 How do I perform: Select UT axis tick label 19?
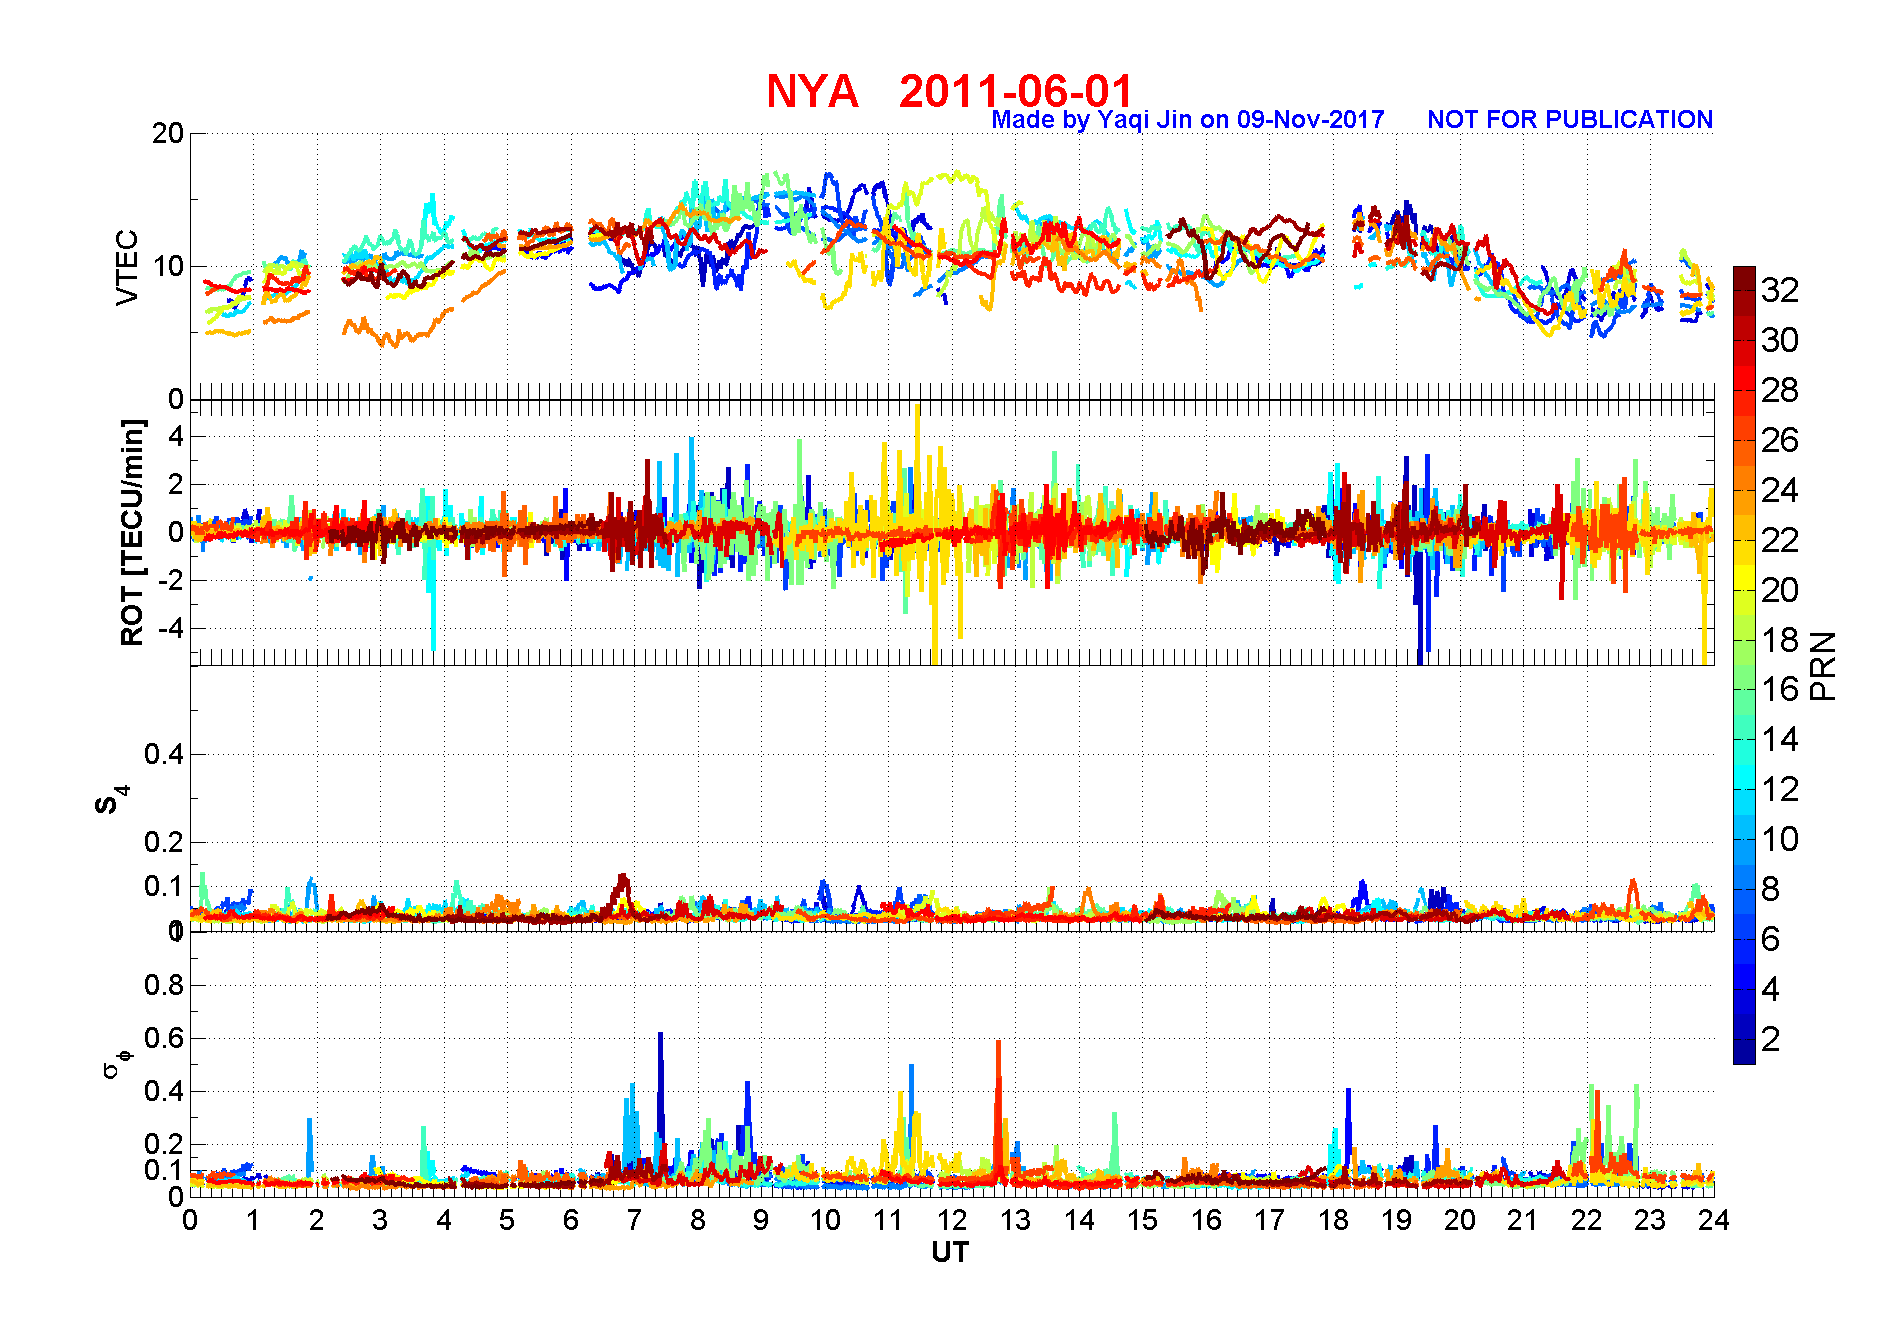1396,1220
